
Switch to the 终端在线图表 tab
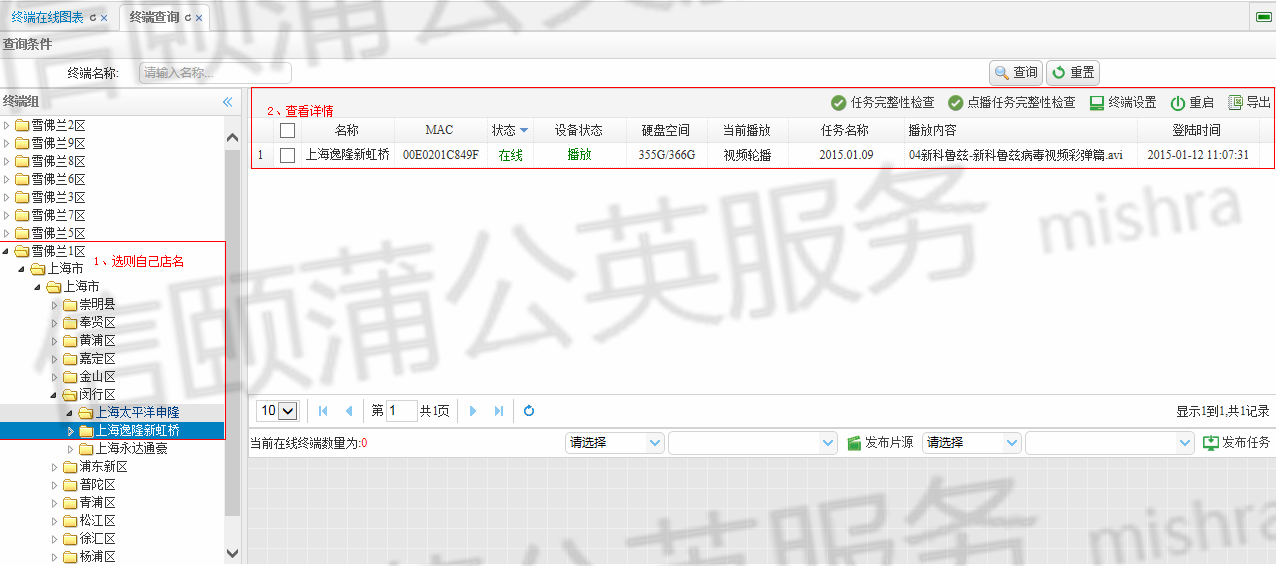pos(47,17)
